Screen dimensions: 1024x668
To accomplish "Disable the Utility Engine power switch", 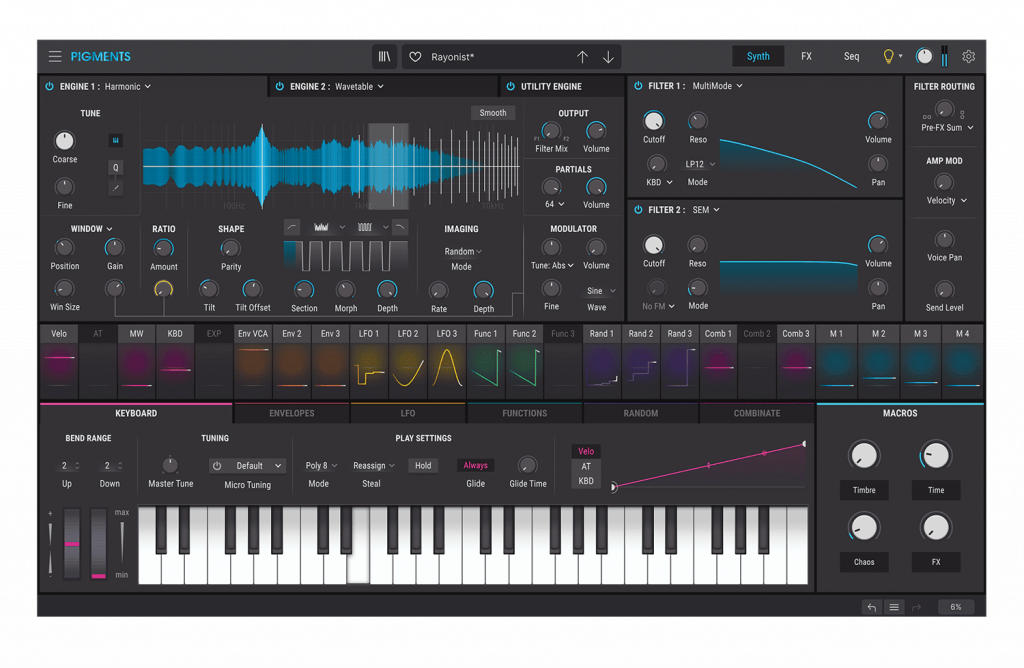I will coord(510,86).
